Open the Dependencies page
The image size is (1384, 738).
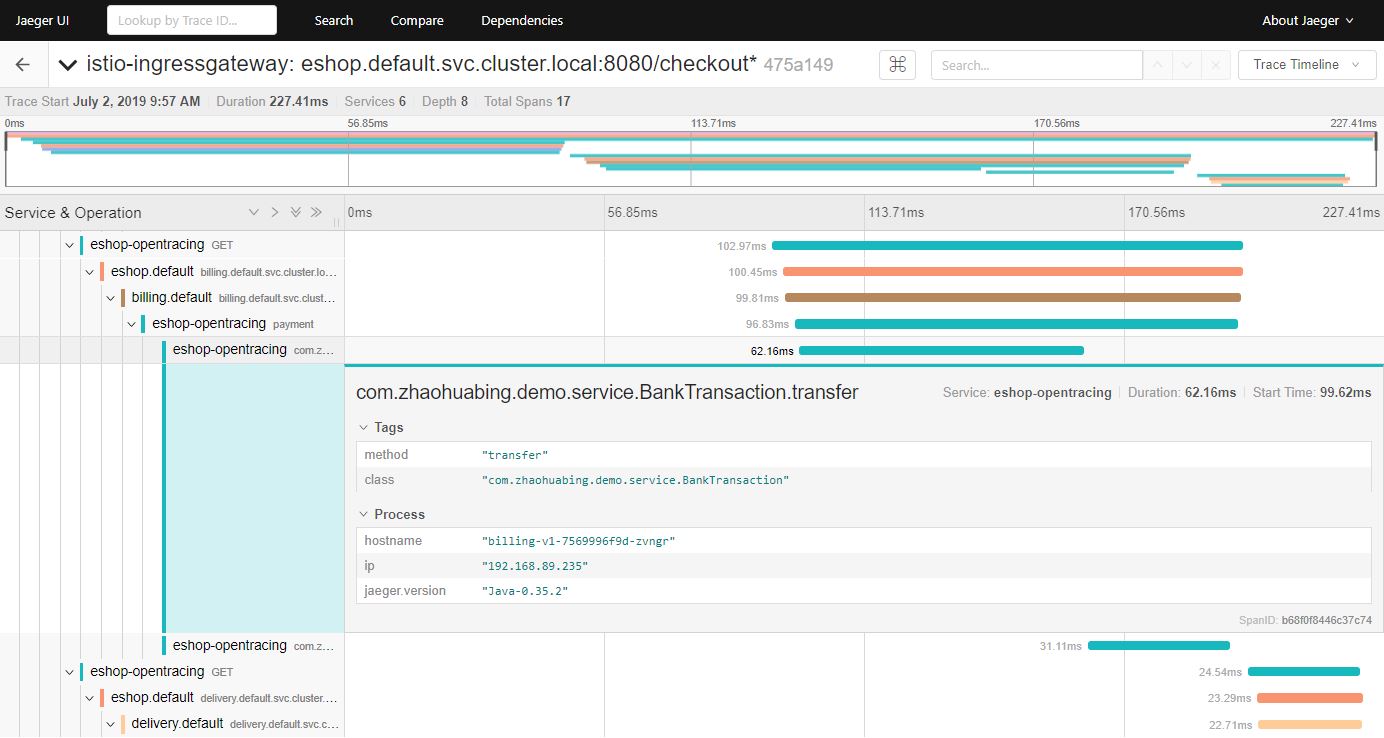tap(521, 20)
